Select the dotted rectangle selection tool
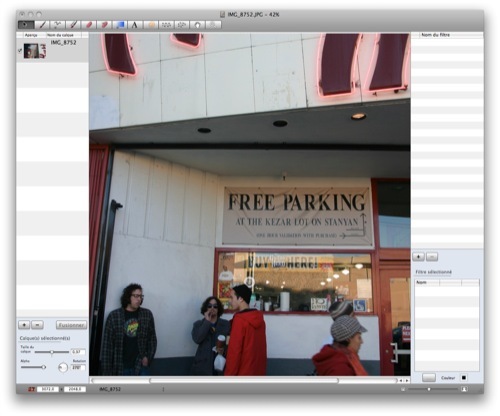The height and width of the screenshot is (416, 500). pos(166,25)
